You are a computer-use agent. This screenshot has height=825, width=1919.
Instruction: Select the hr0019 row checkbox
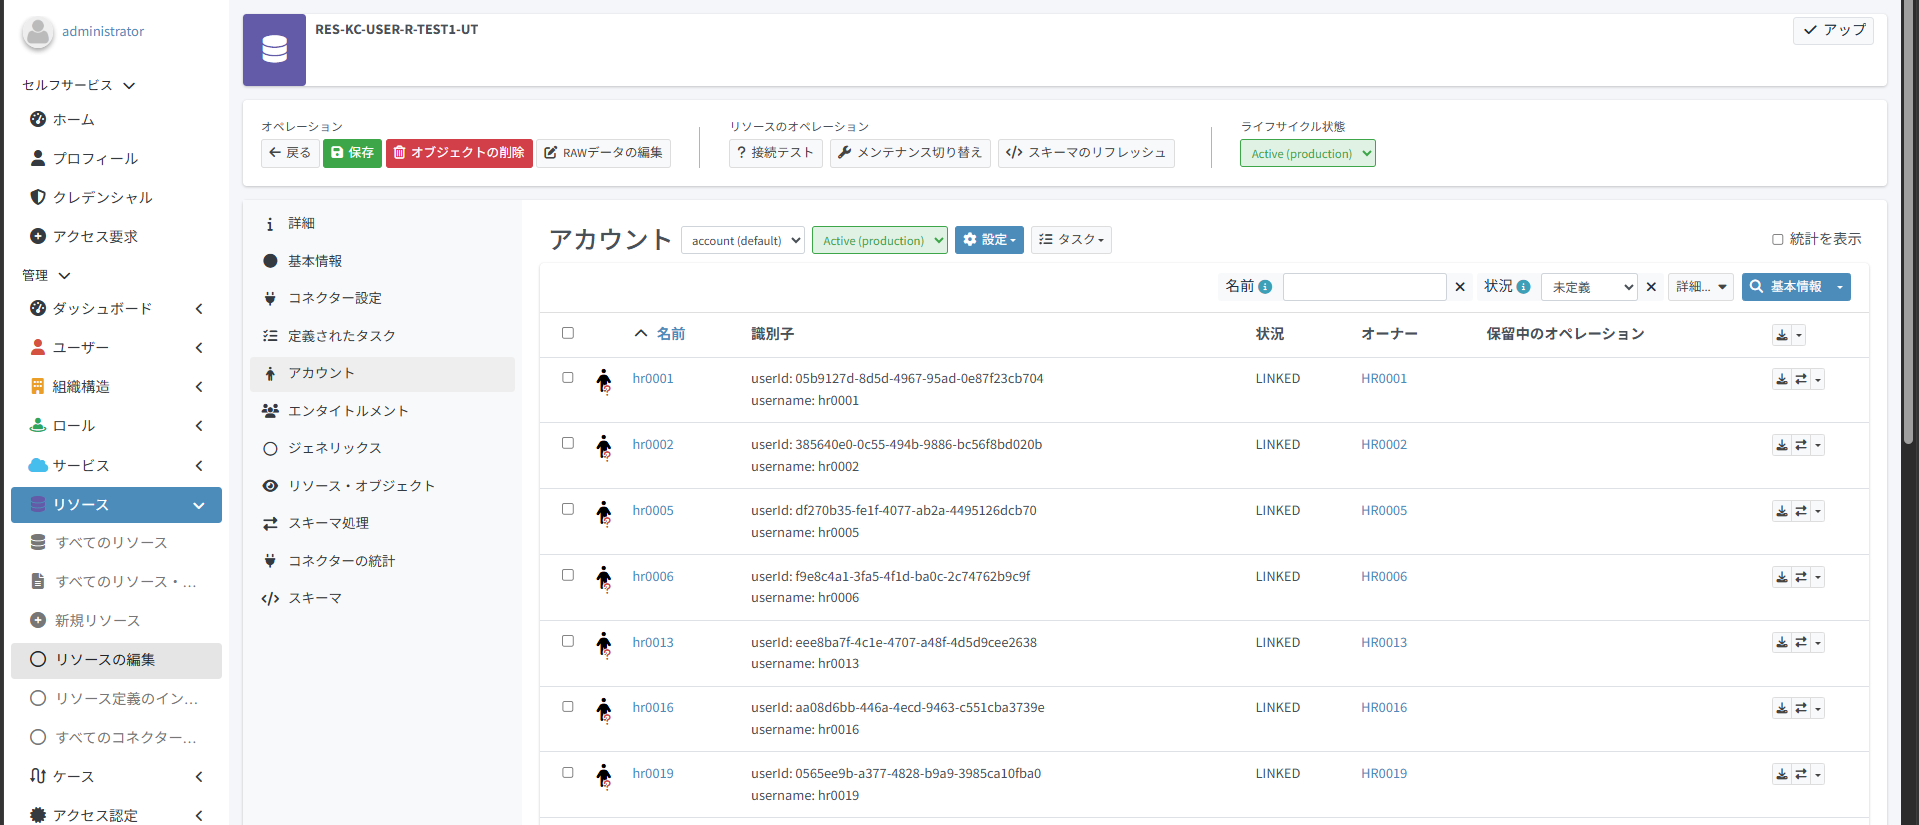coord(568,772)
